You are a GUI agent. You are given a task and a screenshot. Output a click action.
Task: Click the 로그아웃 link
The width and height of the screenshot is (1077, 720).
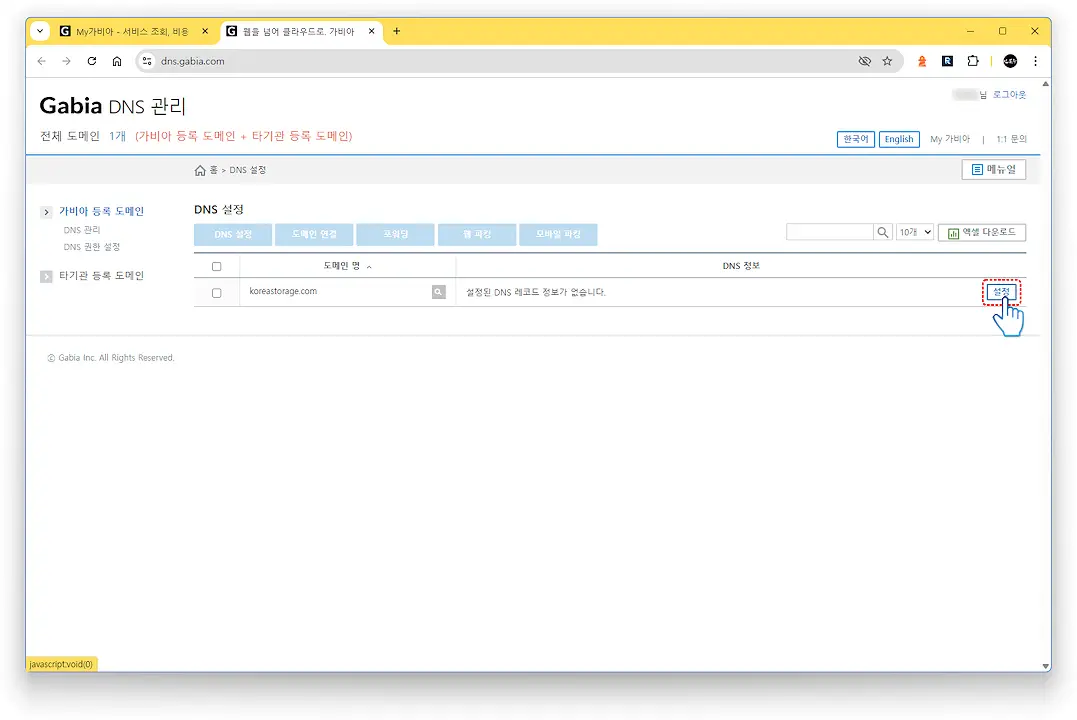coord(1009,95)
